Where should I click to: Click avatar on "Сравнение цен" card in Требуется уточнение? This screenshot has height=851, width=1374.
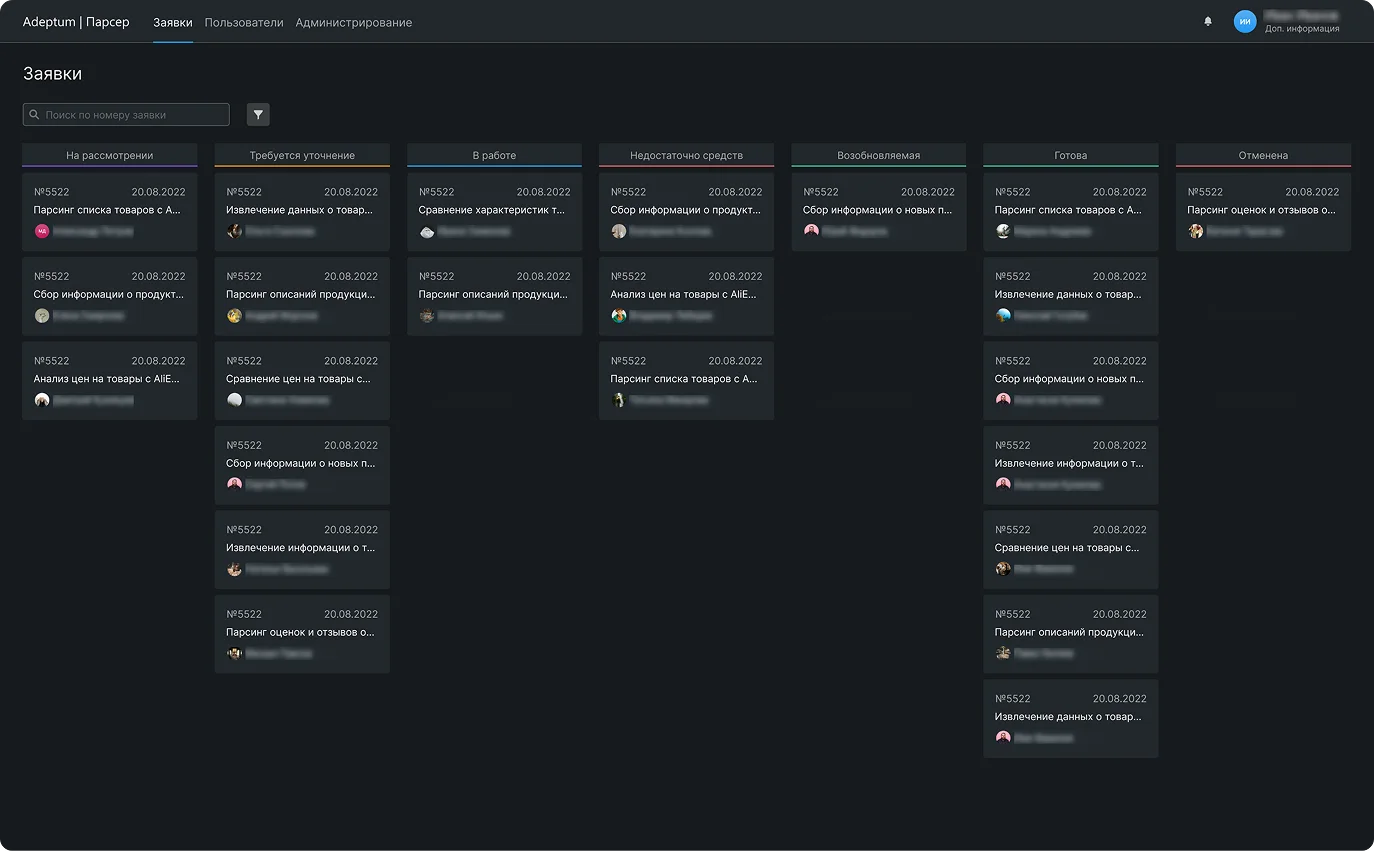tap(234, 400)
